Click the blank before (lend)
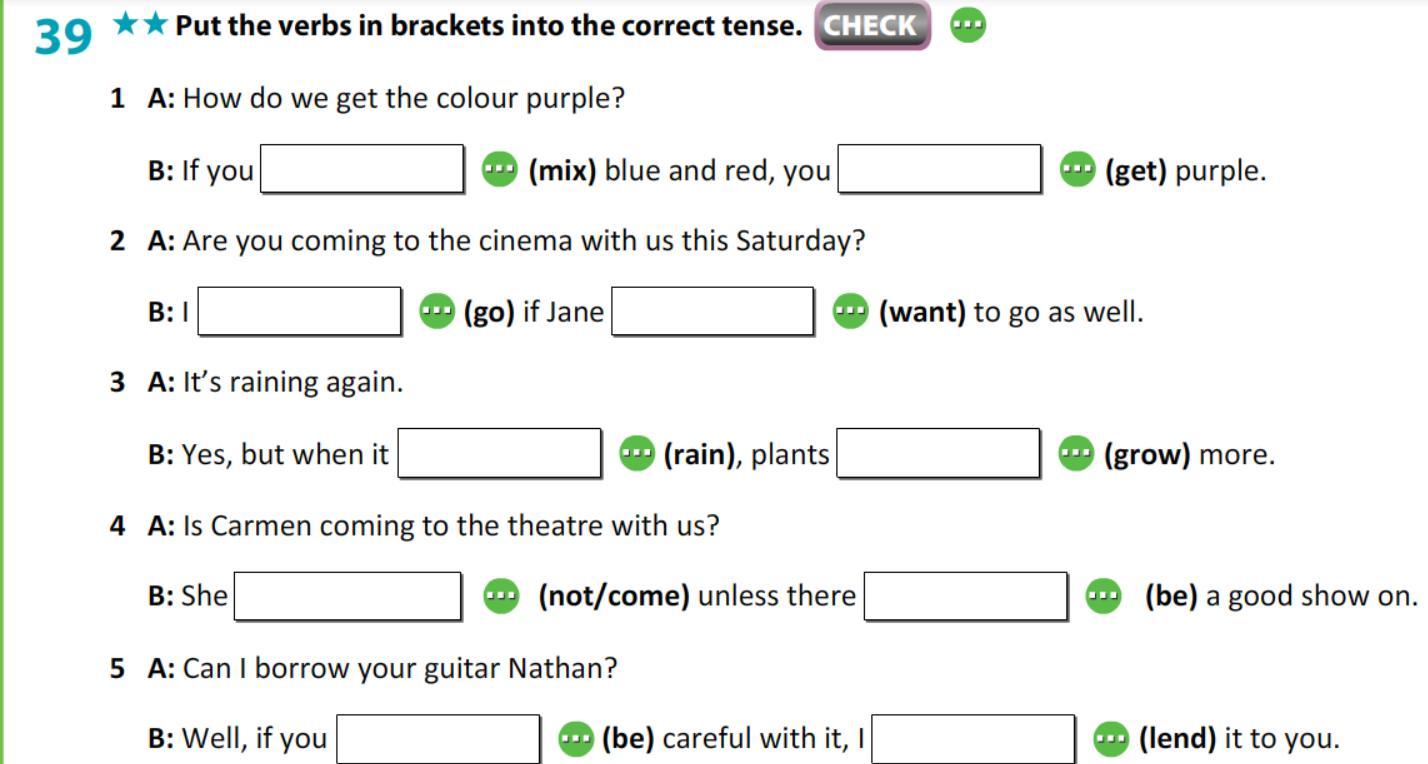This screenshot has width=1428, height=764. click(x=974, y=739)
